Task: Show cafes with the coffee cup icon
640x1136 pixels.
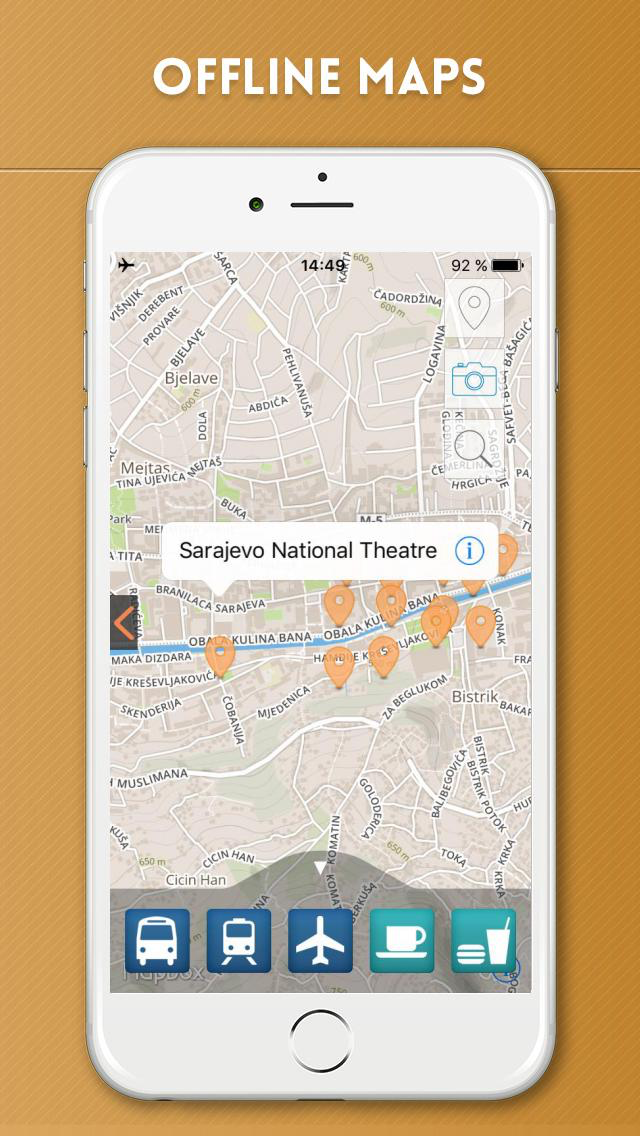Action: 402,940
